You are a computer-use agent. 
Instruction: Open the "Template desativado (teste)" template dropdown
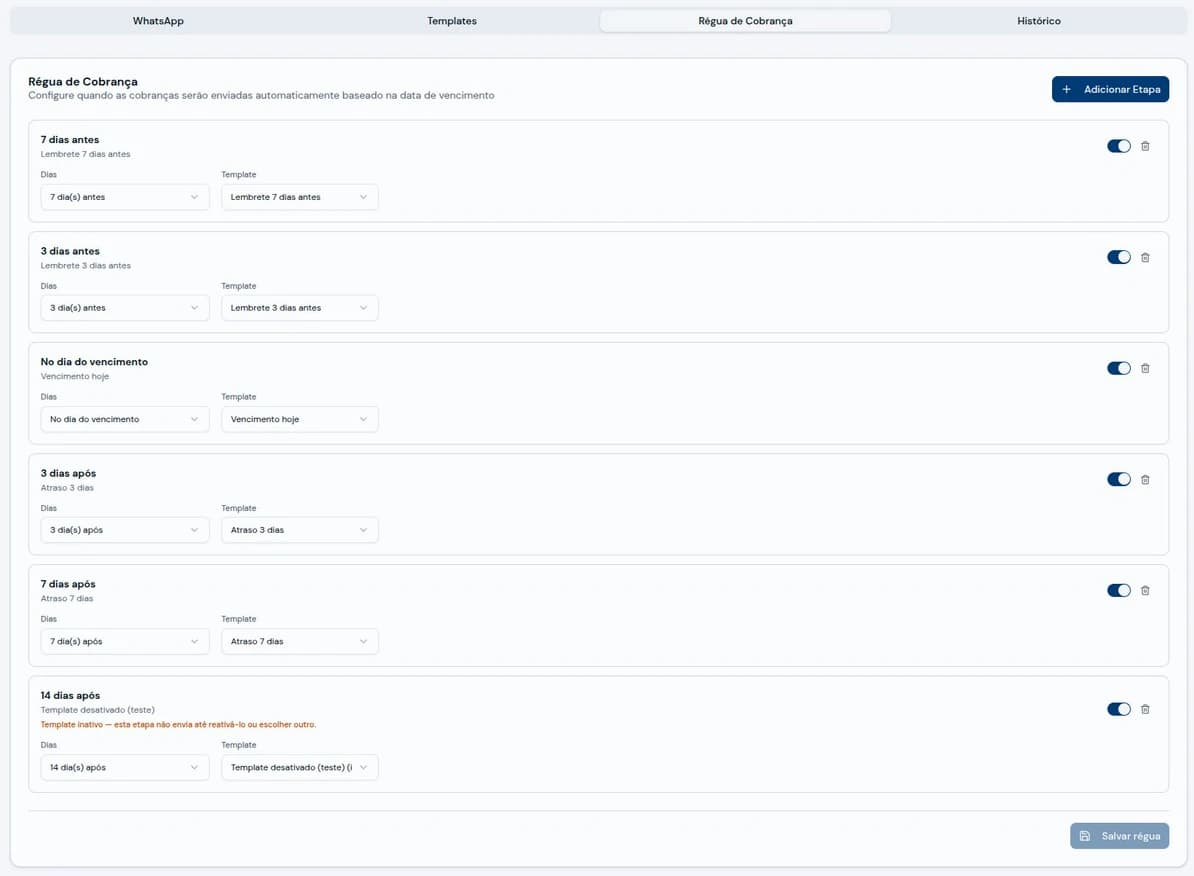[299, 768]
